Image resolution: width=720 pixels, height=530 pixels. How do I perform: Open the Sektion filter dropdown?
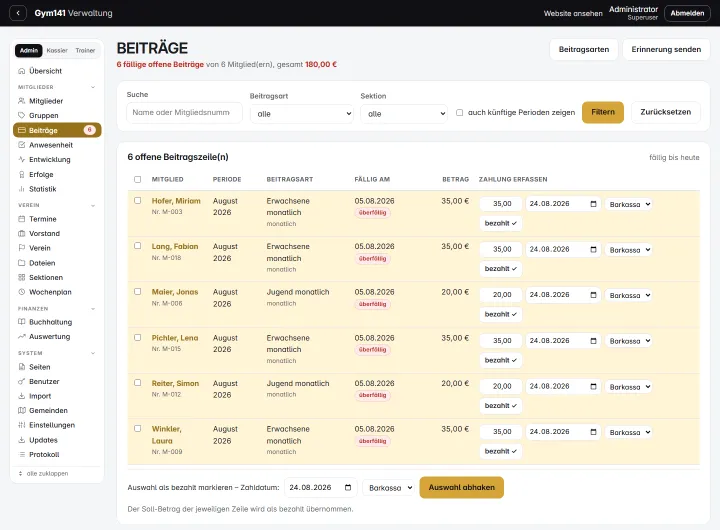pos(404,114)
